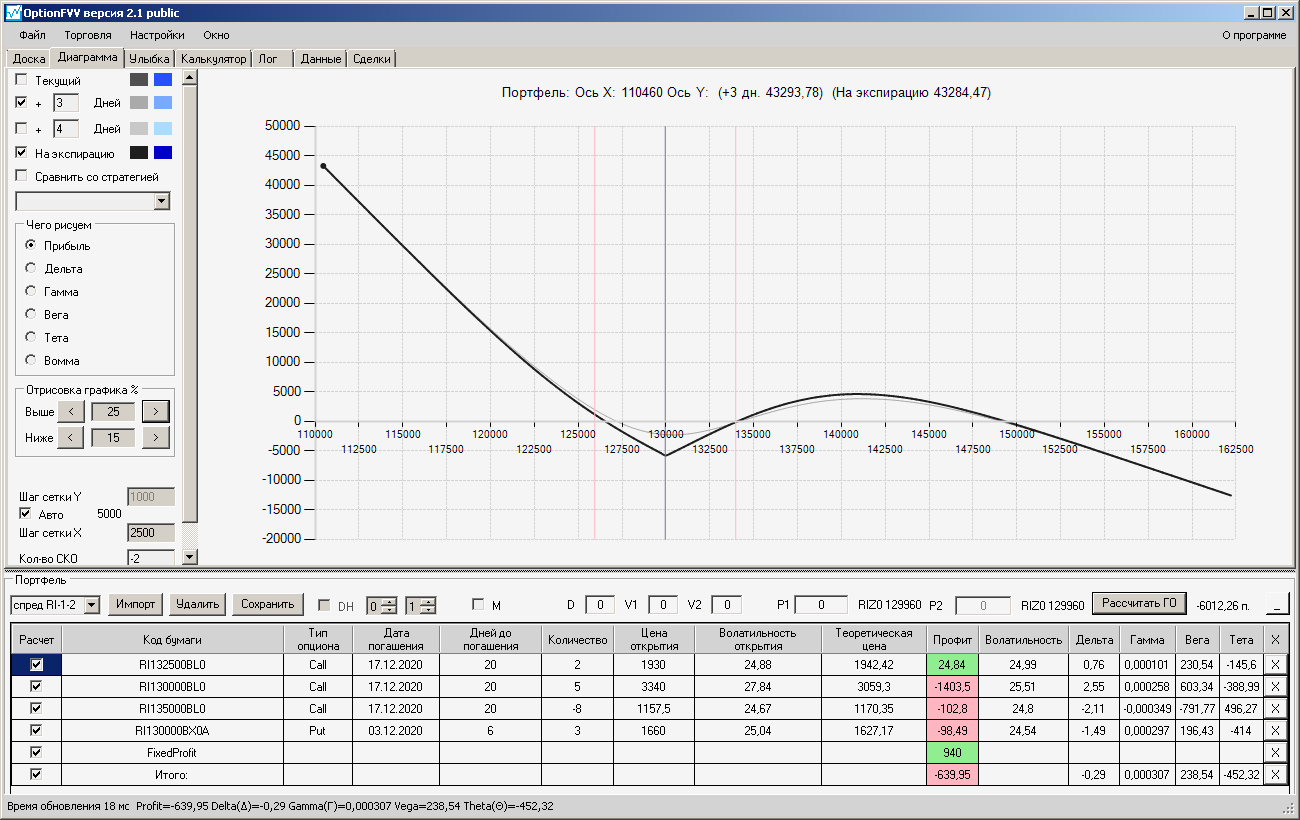Uncheck the Расчет box for RI132500BL0

[x=37, y=664]
